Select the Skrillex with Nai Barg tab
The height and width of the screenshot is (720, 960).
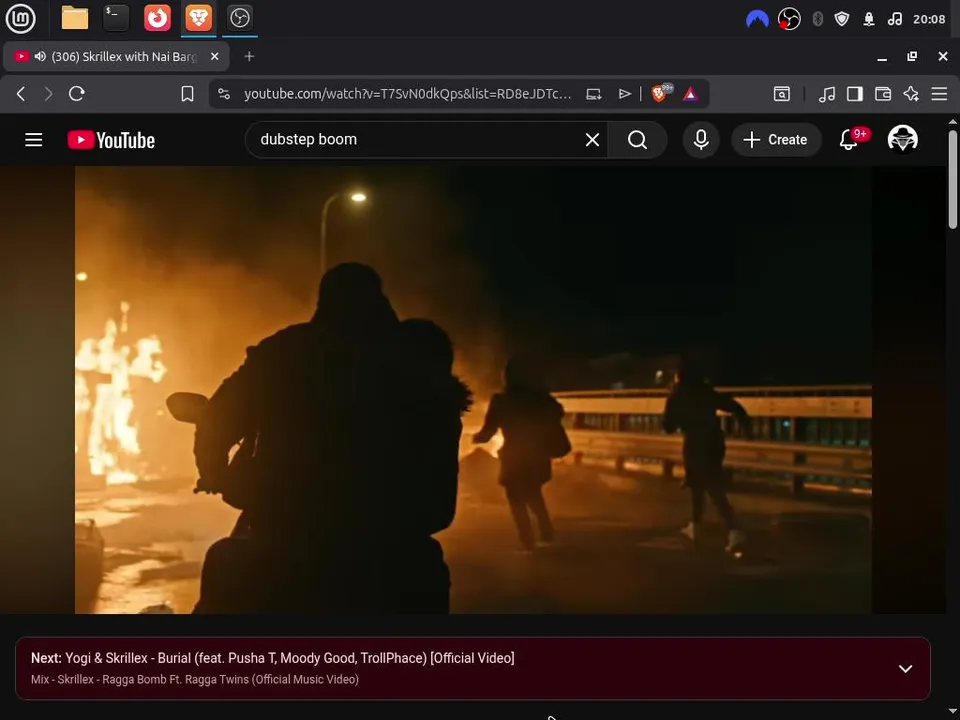[116, 56]
